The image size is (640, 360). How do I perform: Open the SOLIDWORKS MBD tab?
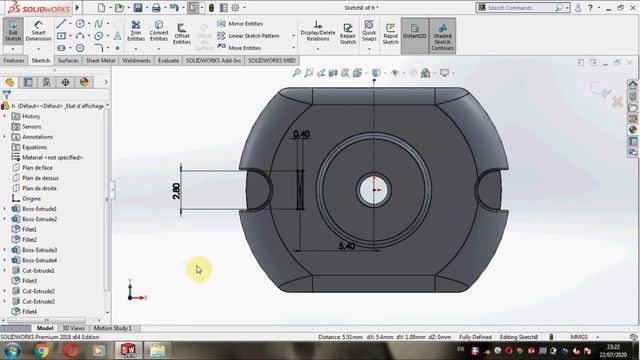pos(272,60)
